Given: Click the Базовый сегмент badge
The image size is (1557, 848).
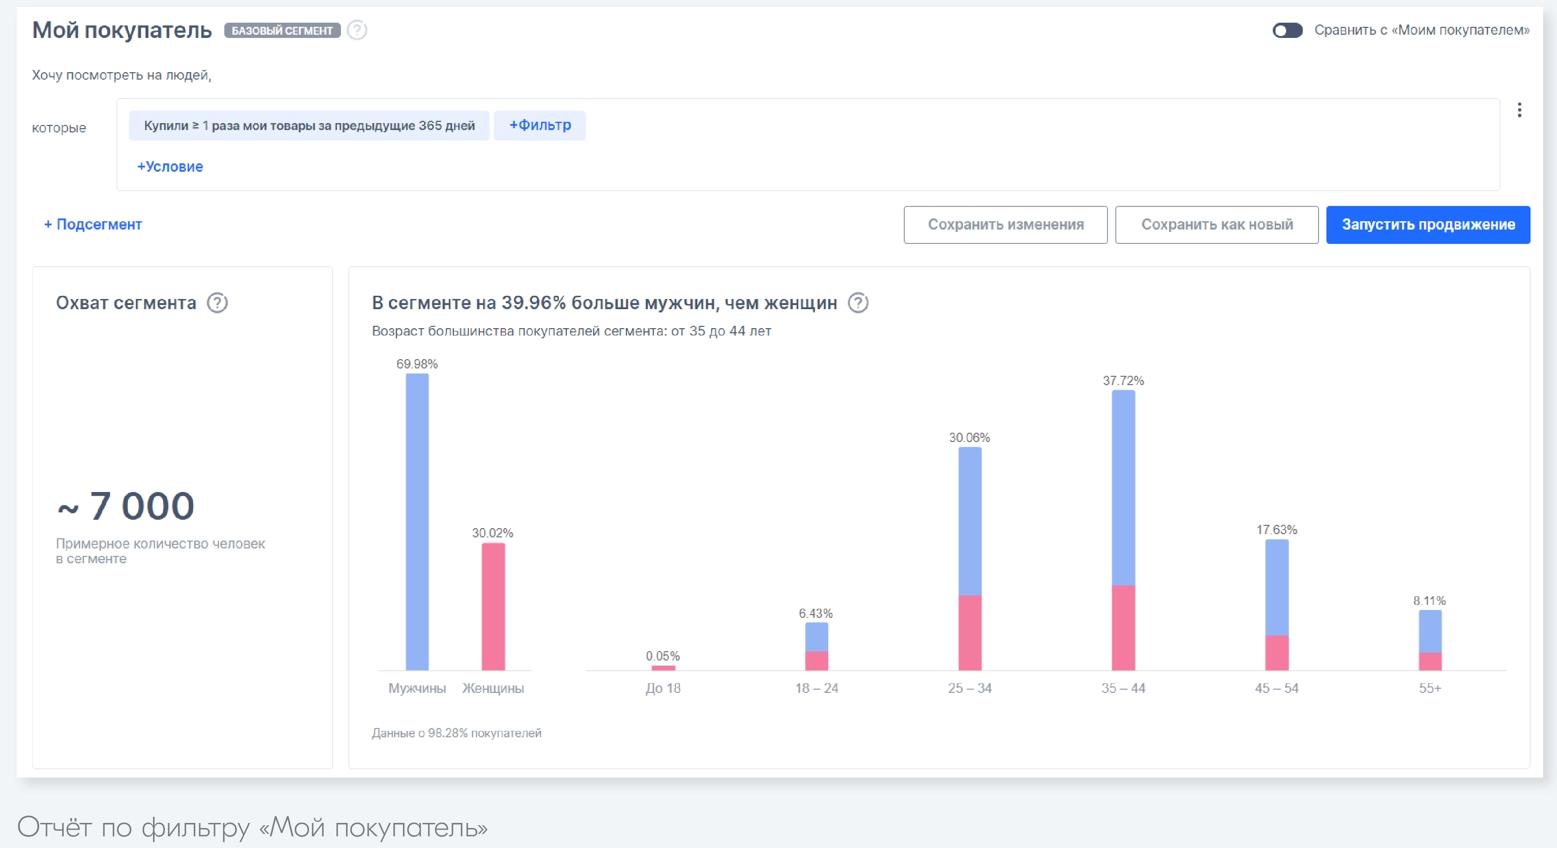Looking at the screenshot, I should tap(282, 31).
